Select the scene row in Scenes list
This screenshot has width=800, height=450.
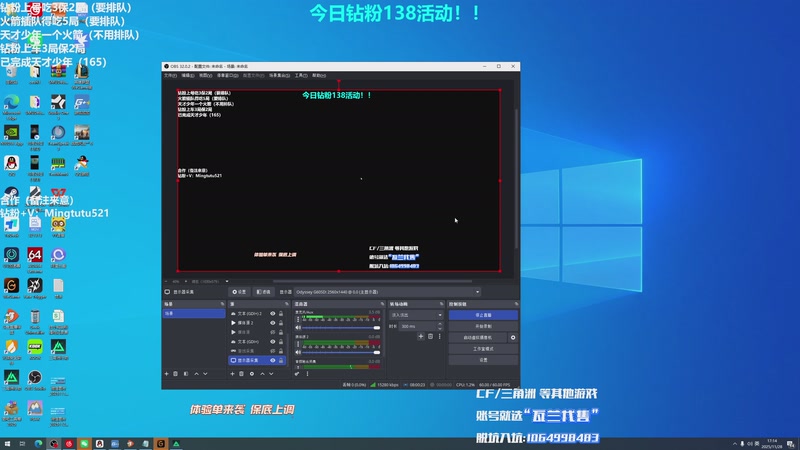[x=194, y=314]
